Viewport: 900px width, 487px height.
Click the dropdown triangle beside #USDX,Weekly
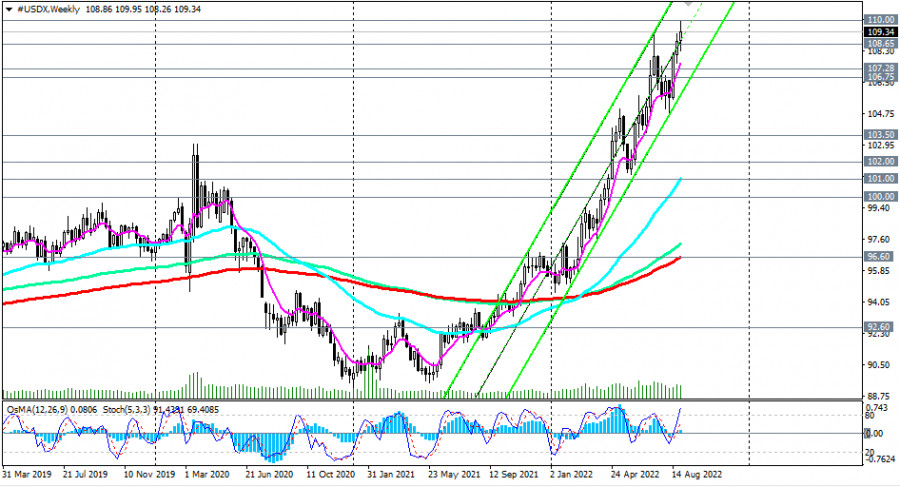(8, 7)
